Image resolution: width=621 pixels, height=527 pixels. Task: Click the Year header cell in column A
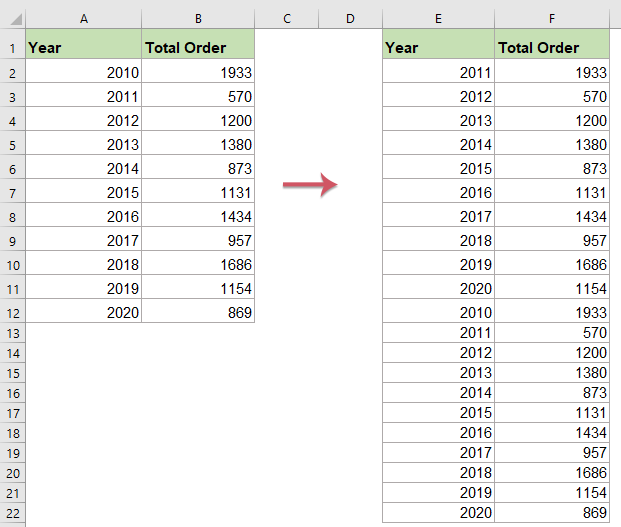click(84, 47)
